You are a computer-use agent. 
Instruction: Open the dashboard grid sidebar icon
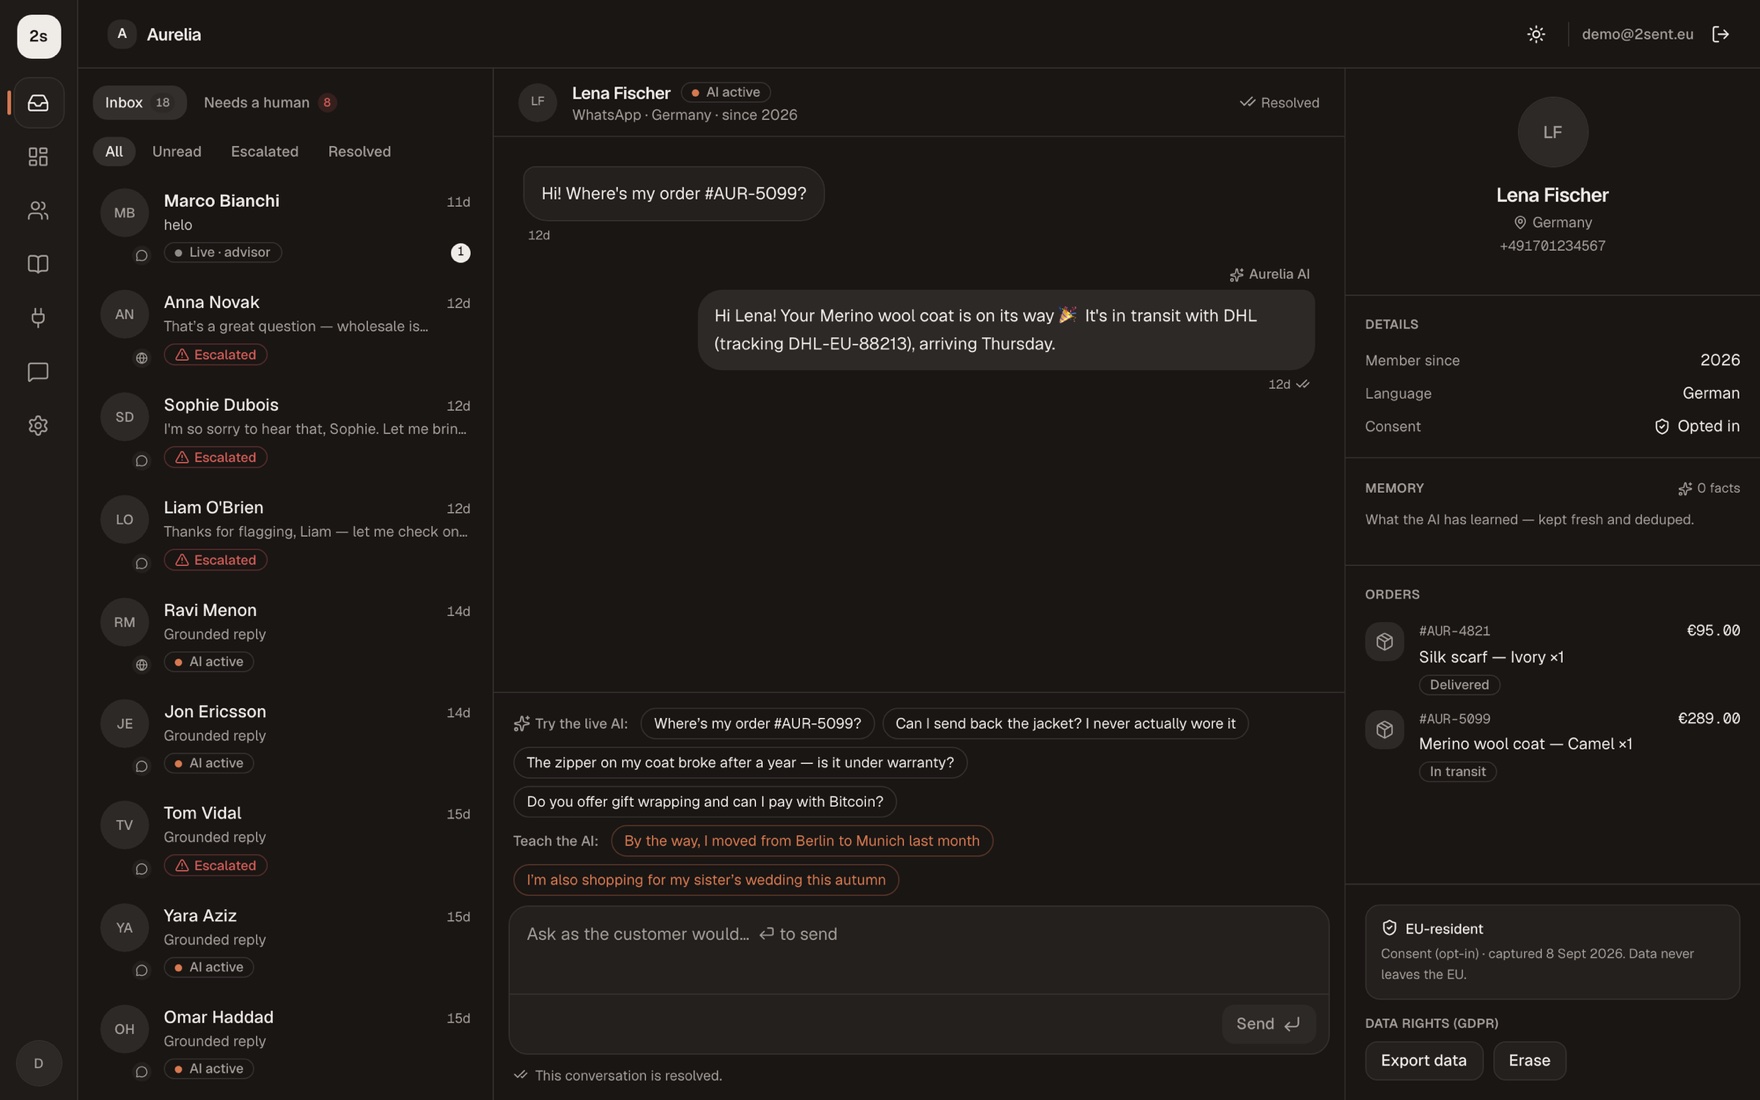tap(38, 157)
